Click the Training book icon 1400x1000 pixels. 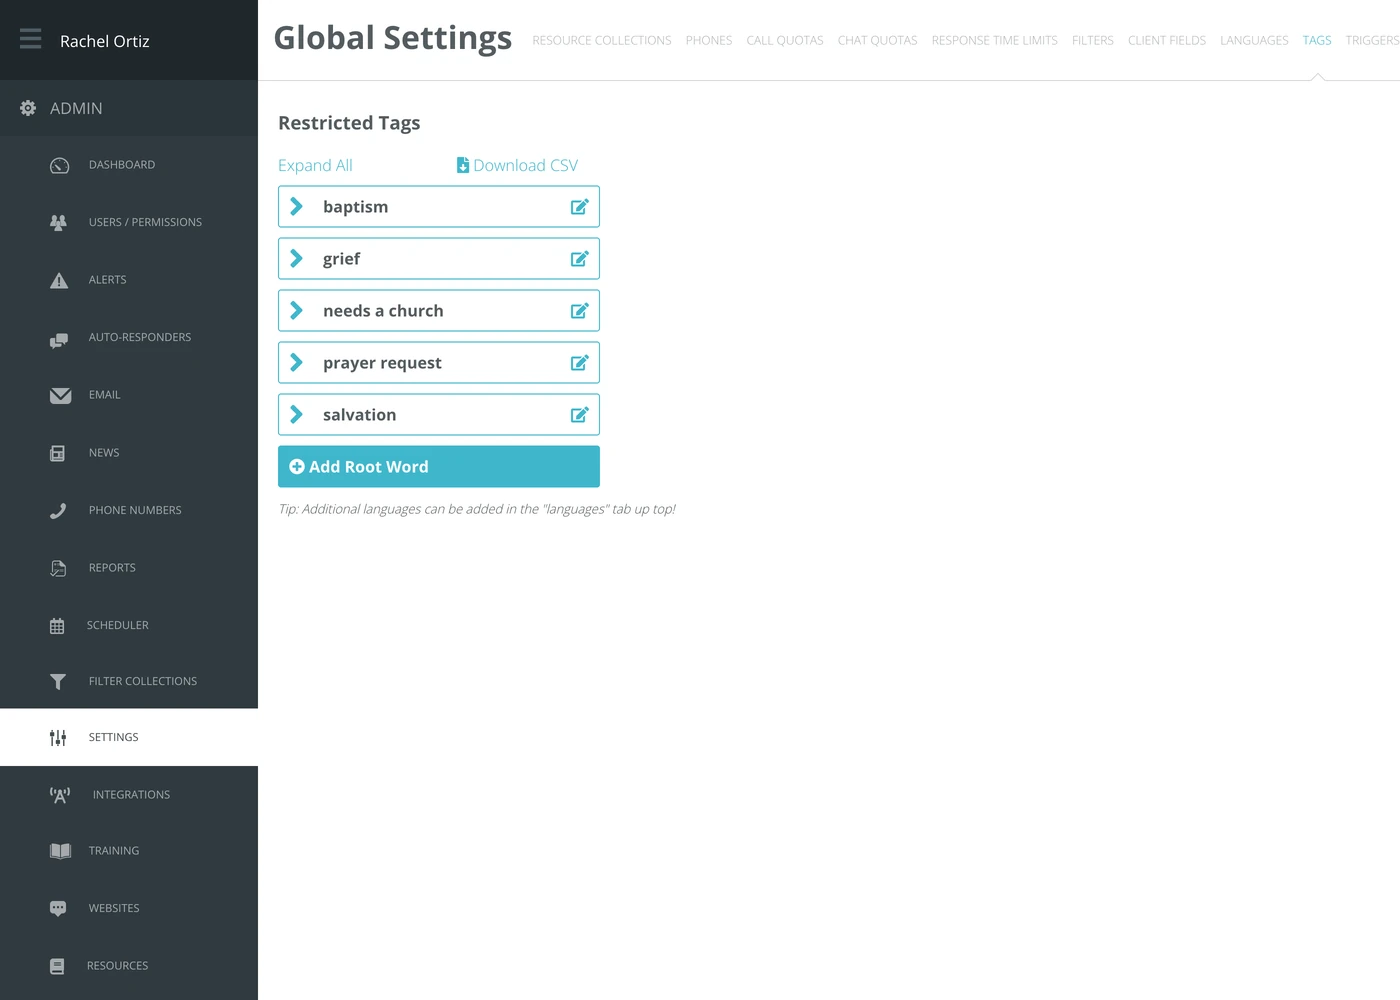pyautogui.click(x=60, y=851)
